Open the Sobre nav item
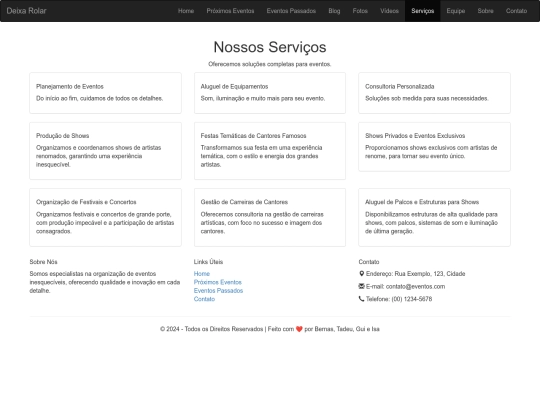 tap(485, 11)
